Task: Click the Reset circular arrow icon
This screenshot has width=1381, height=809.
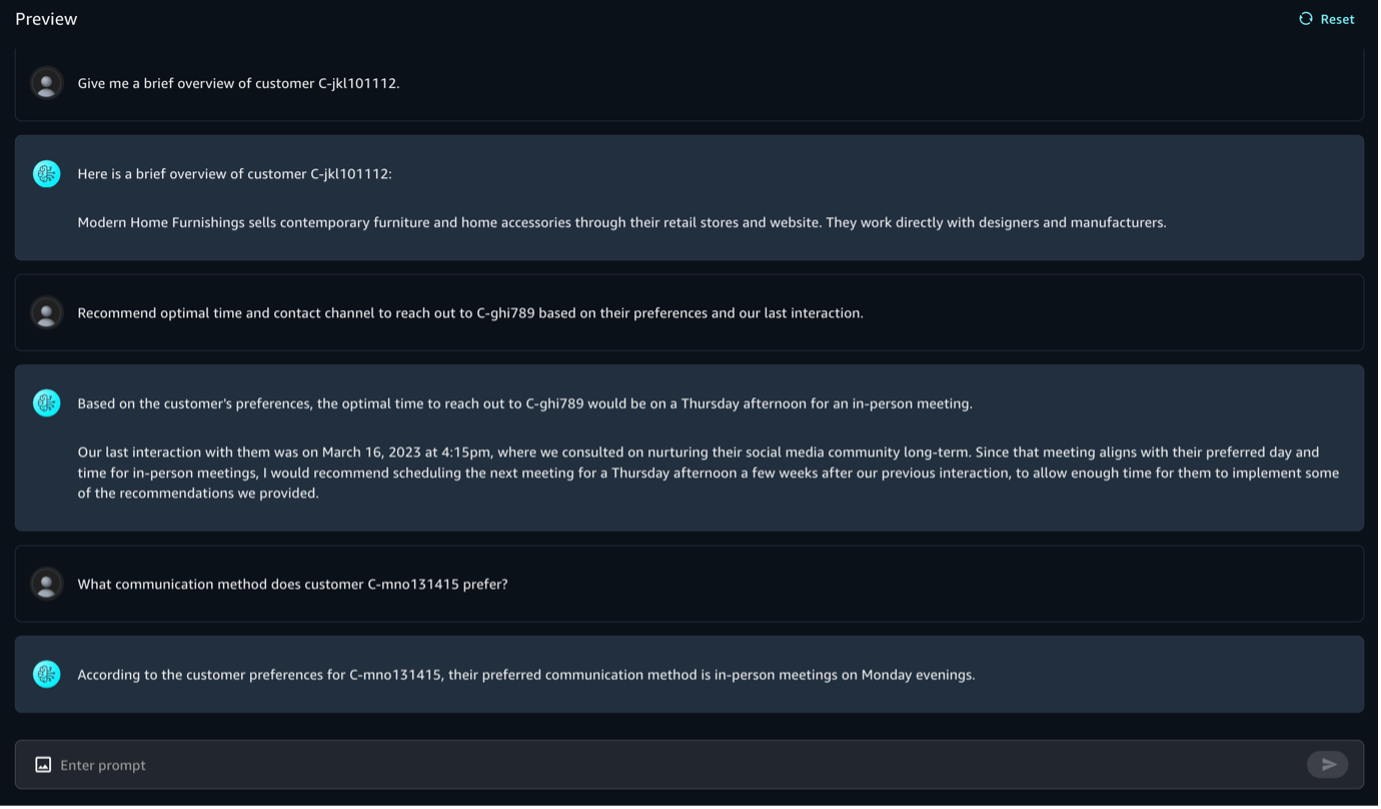Action: 1305,19
